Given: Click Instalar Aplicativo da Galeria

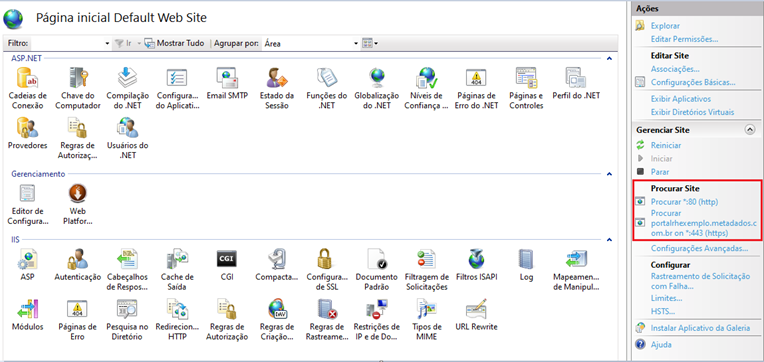Looking at the screenshot, I should click(700, 328).
